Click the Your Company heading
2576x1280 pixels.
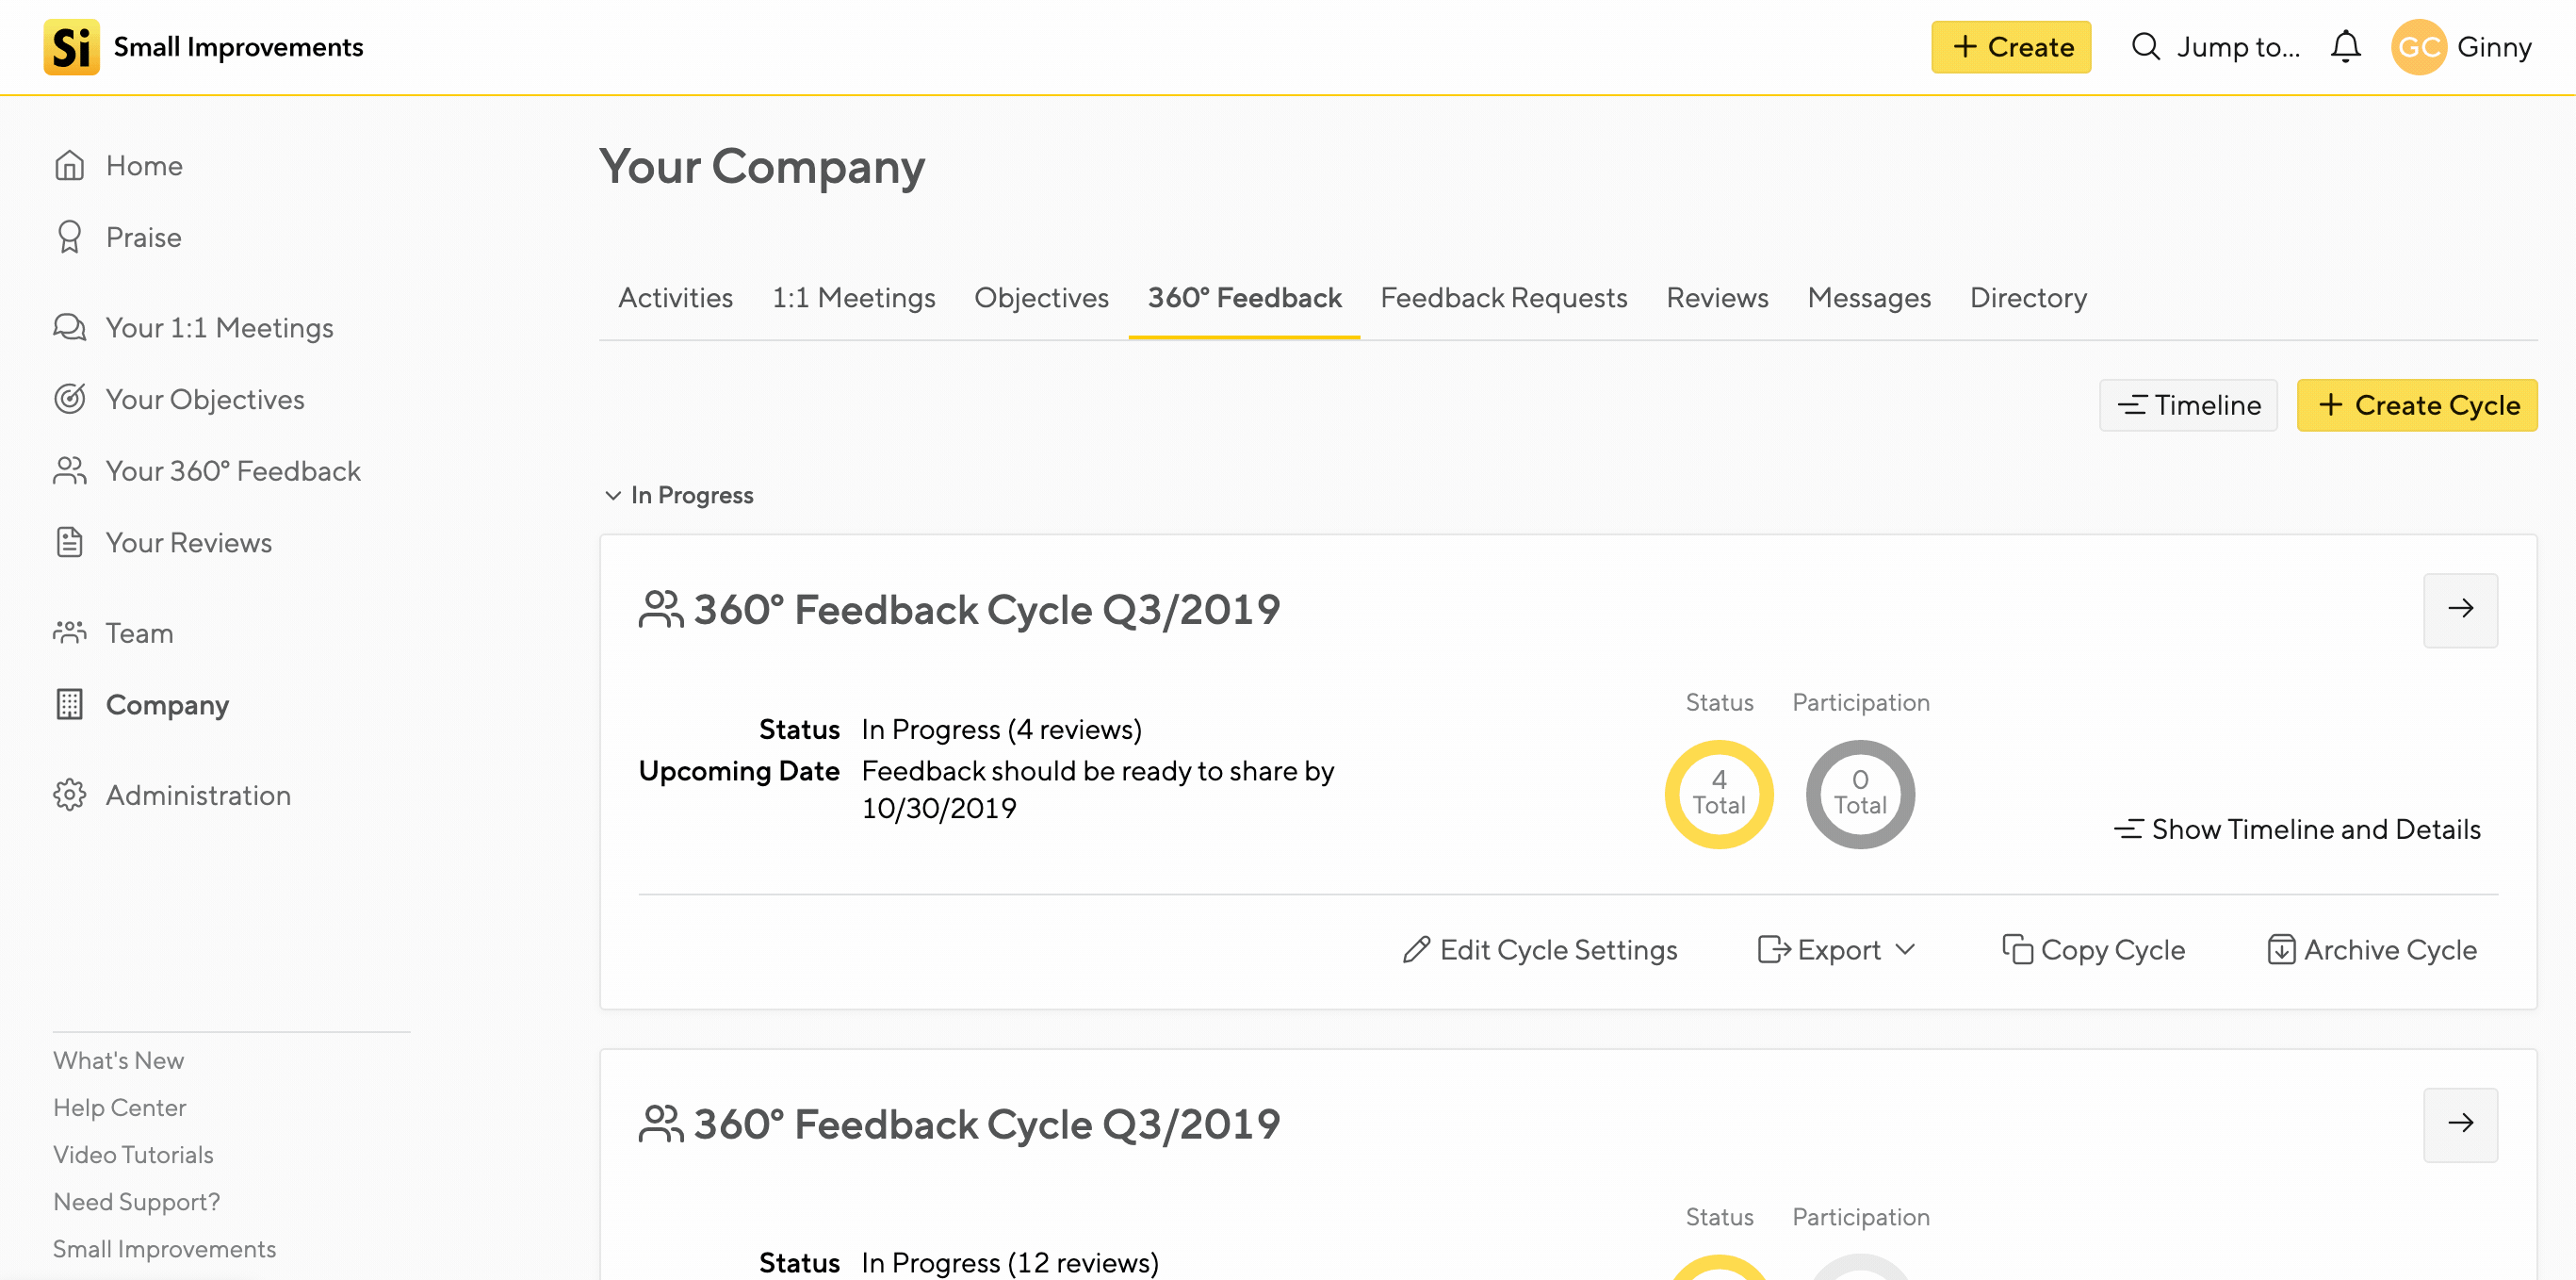coord(762,167)
